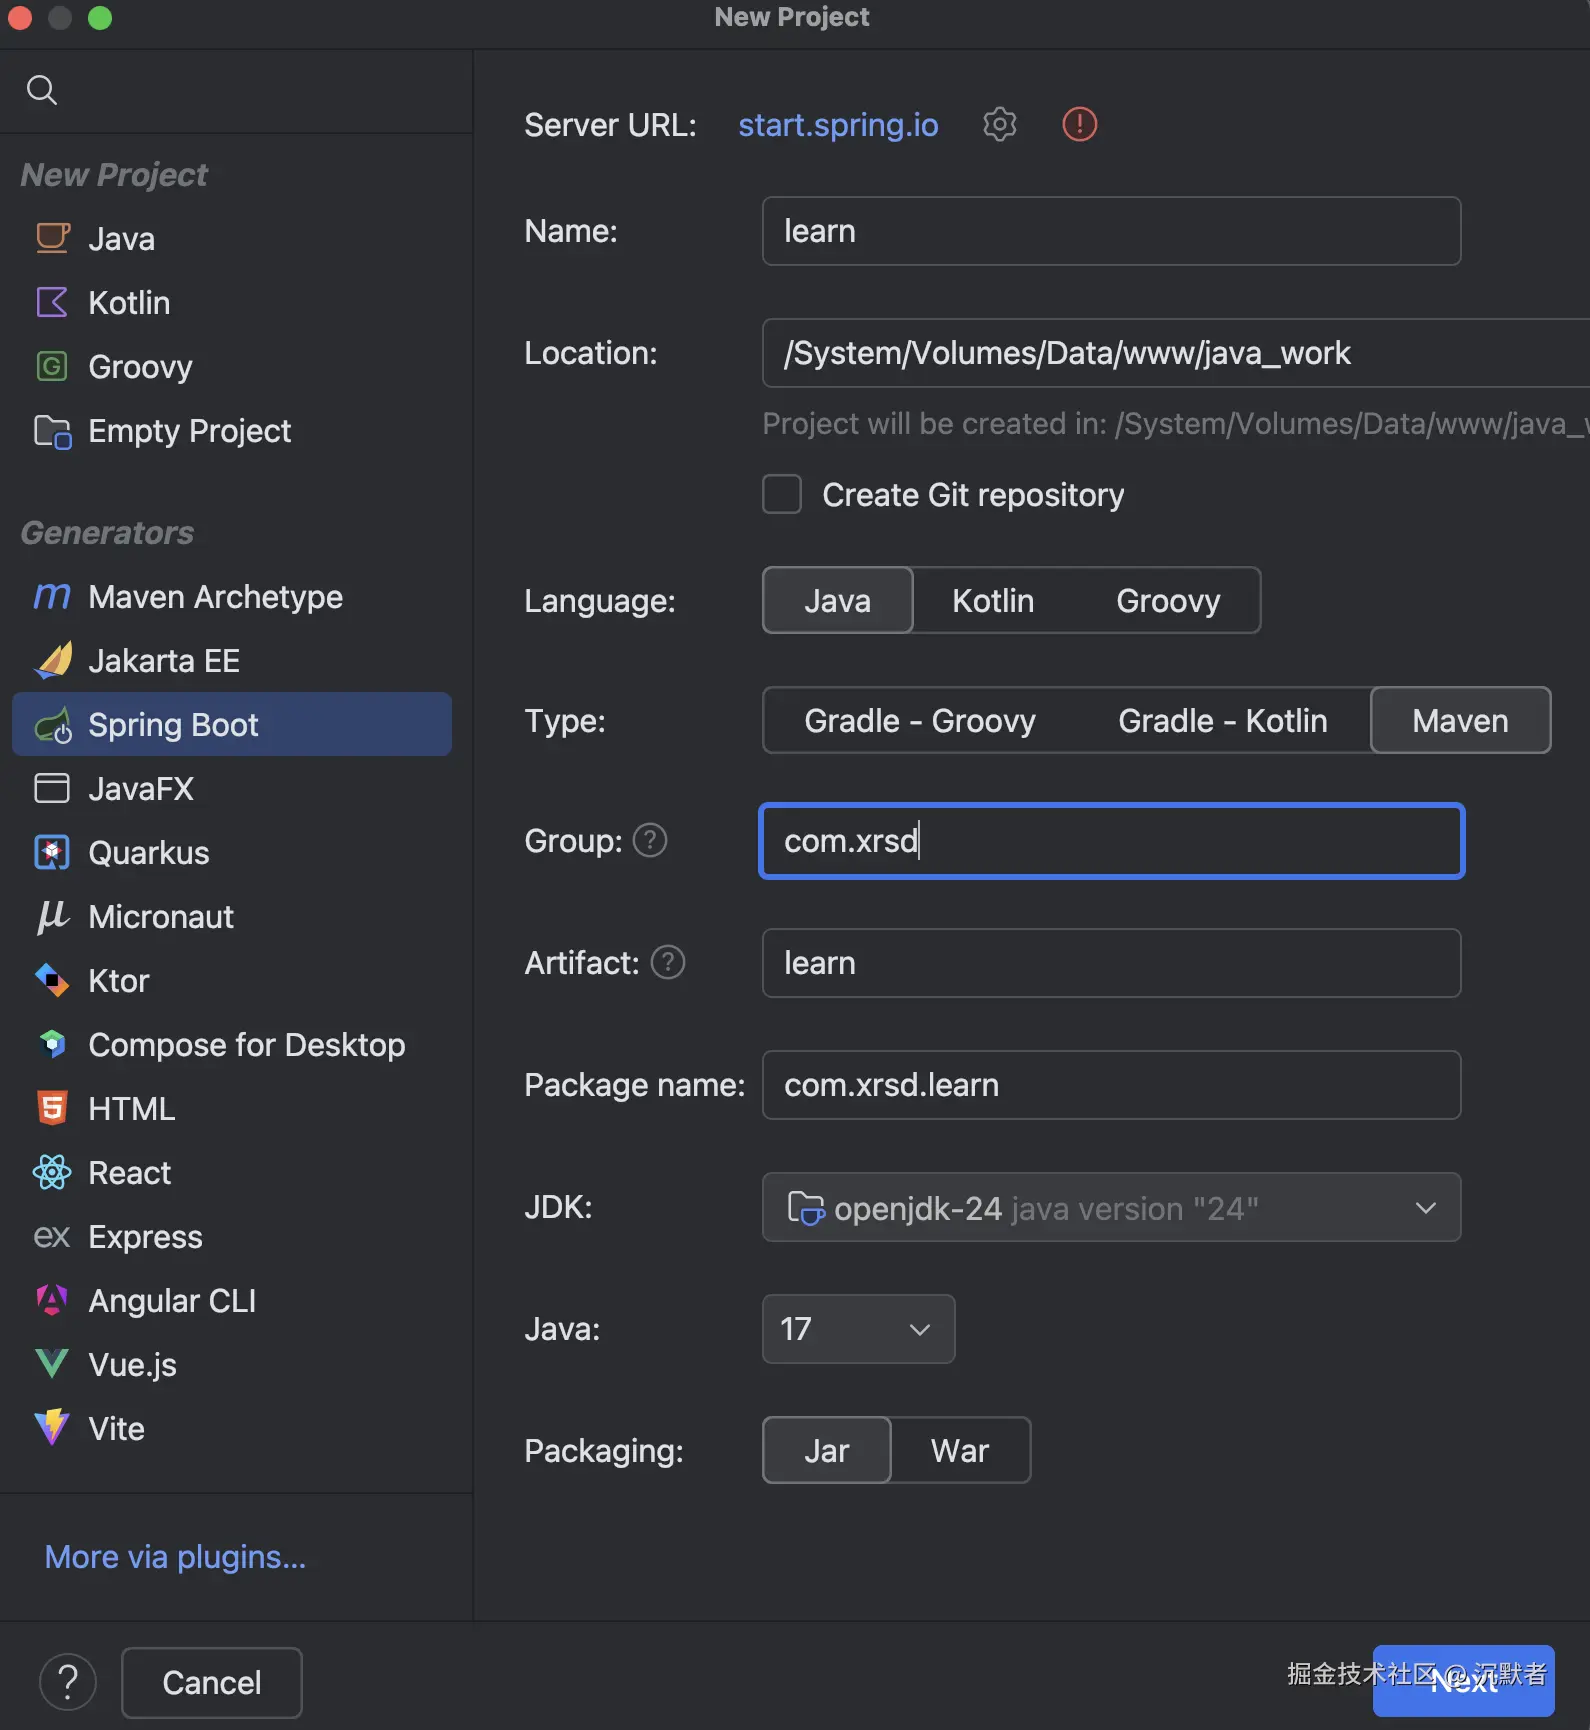Open the start.spring.io server URL link

tap(838, 124)
